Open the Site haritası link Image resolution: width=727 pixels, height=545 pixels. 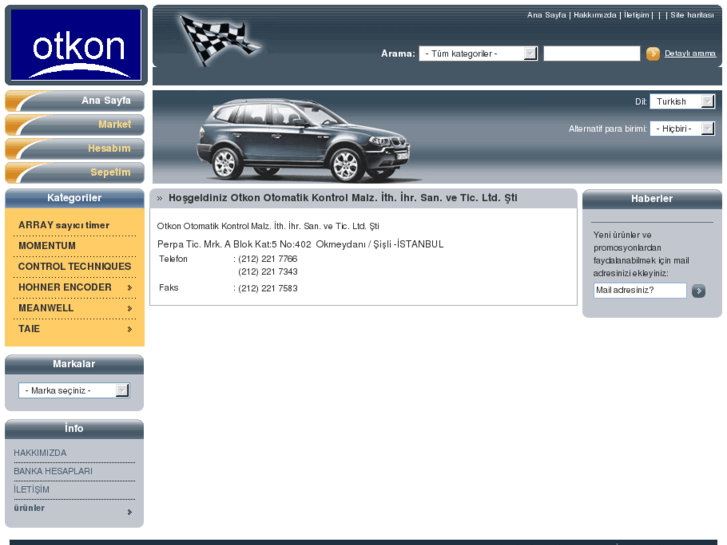[x=692, y=15]
